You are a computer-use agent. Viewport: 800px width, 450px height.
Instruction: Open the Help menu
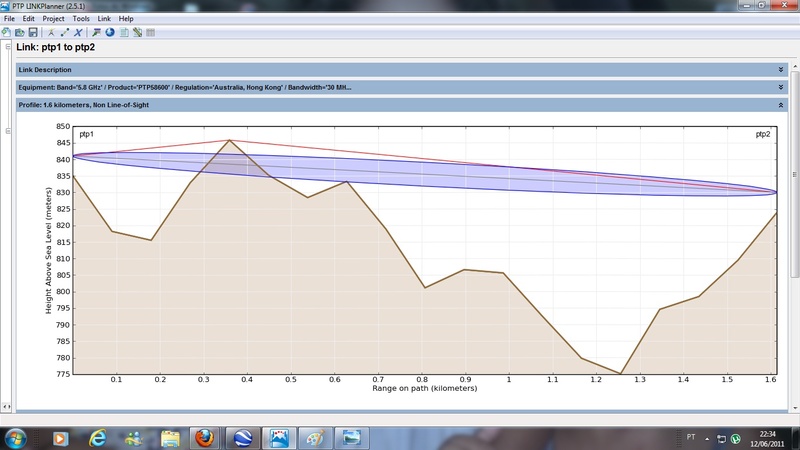point(126,18)
